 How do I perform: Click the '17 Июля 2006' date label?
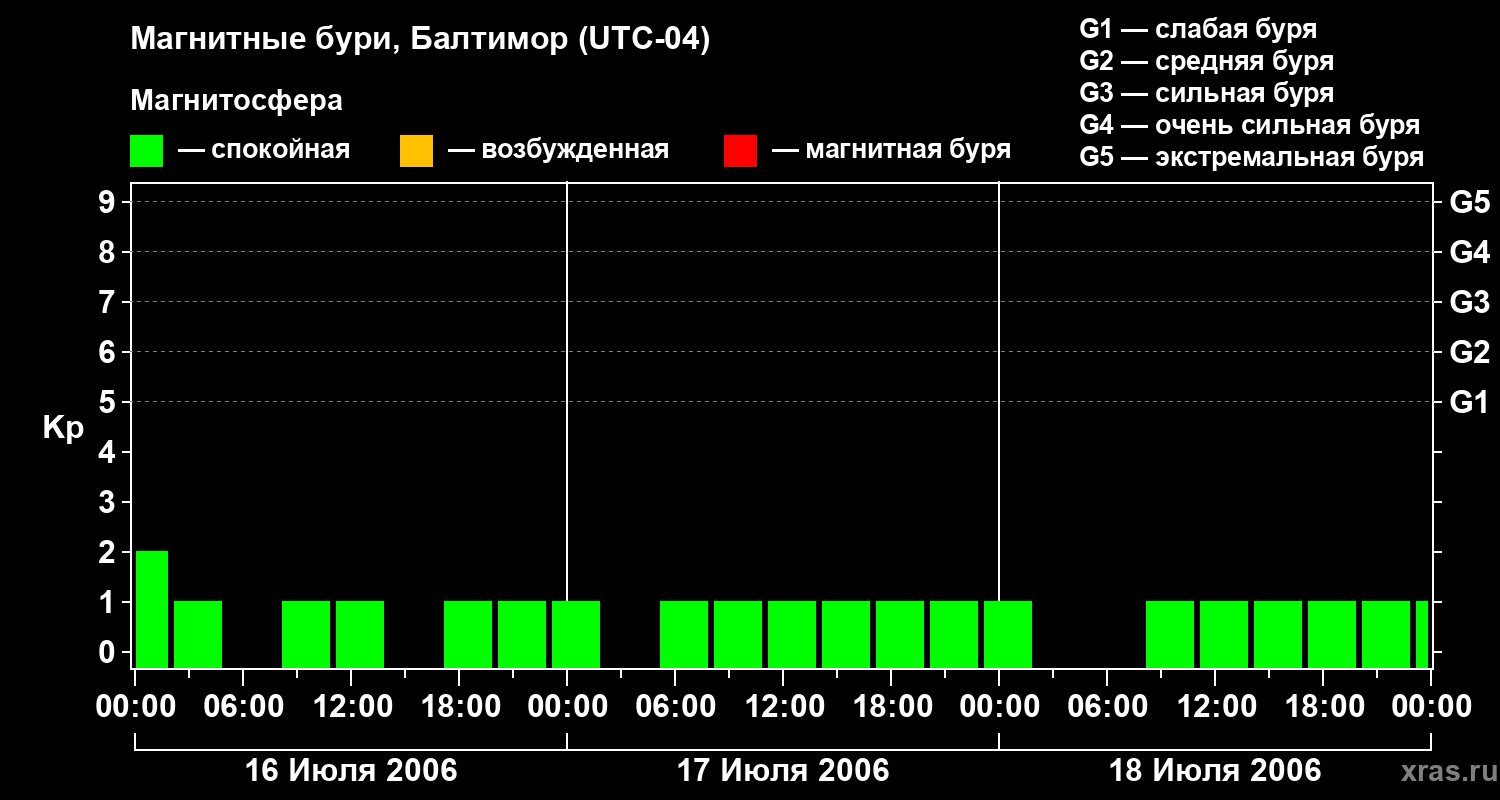coord(783,771)
